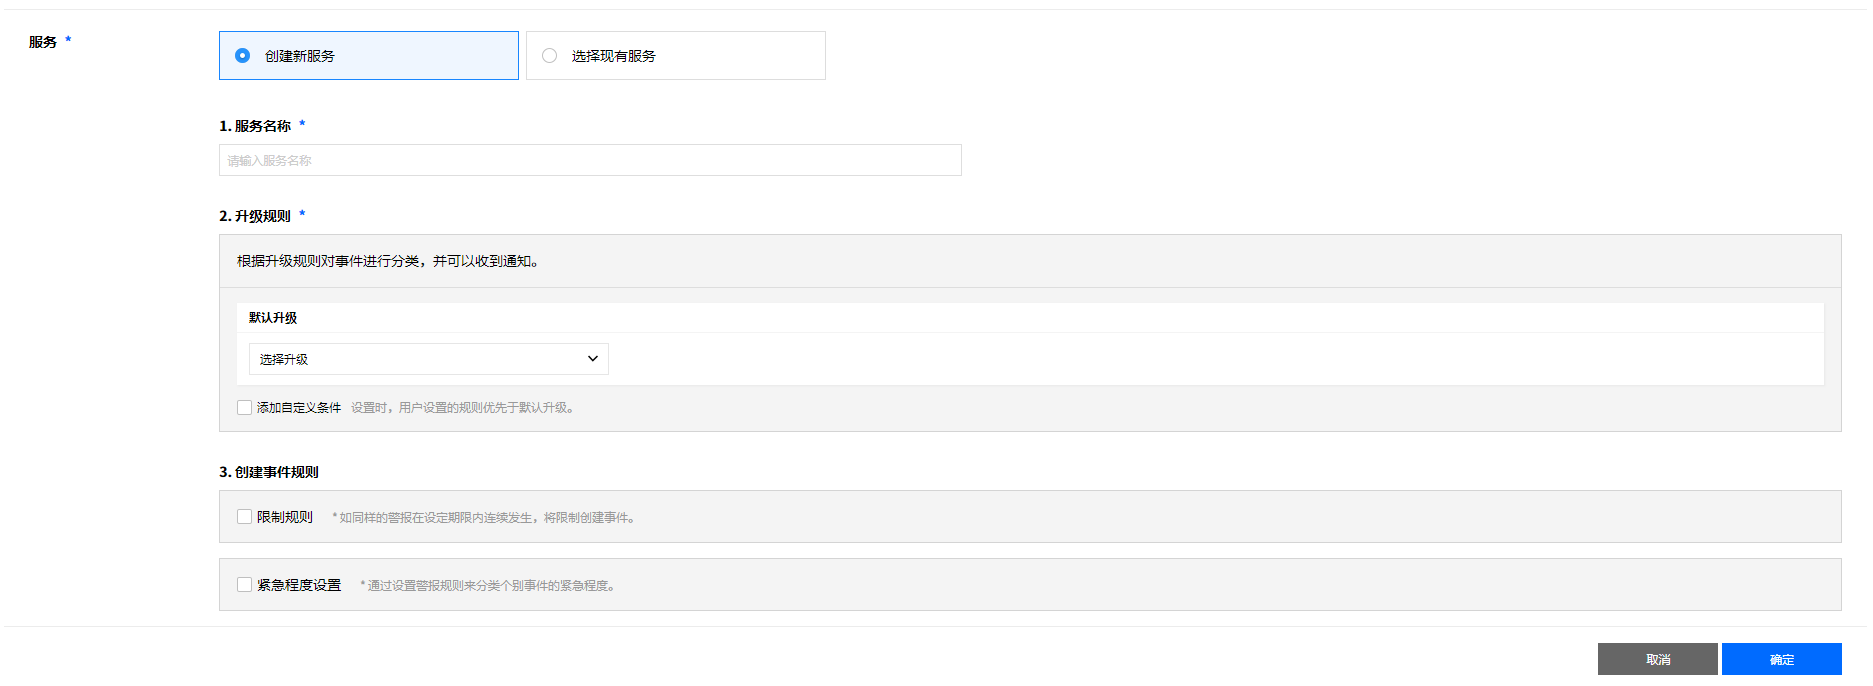Screen dimensions: 1873x686
Task: Tick the 限制规则 checkbox
Action: pyautogui.click(x=244, y=517)
